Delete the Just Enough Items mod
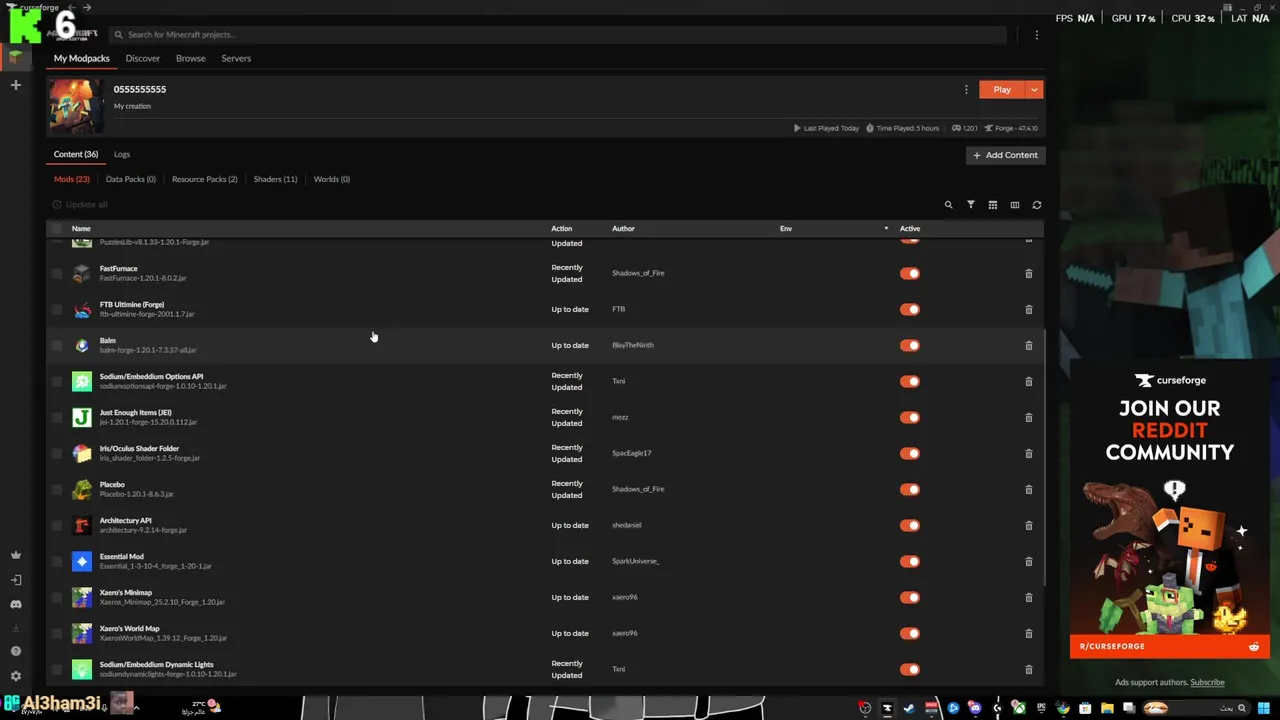 coord(1028,417)
